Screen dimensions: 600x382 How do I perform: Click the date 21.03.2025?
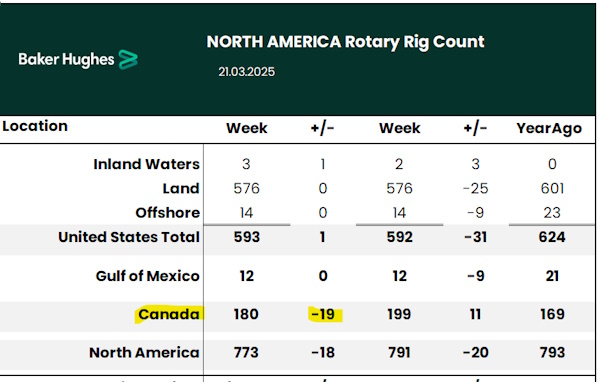point(246,72)
